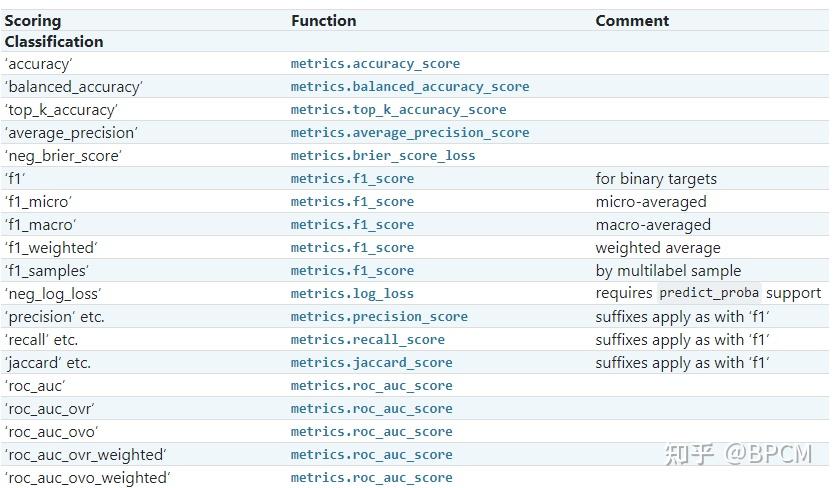833x488 pixels.
Task: Open the metrics.recall_score link
Action: 368,340
